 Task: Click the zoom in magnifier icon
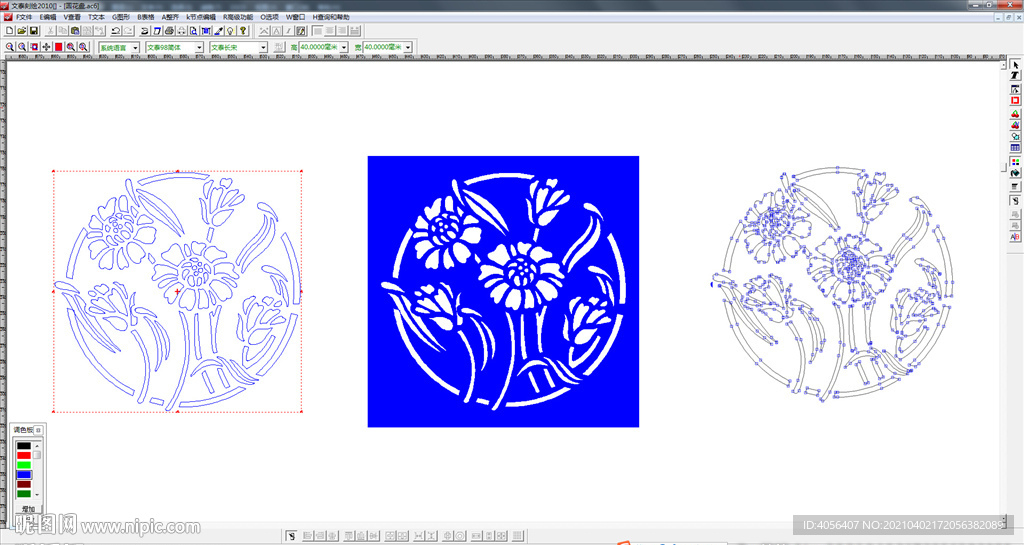[x=9, y=47]
